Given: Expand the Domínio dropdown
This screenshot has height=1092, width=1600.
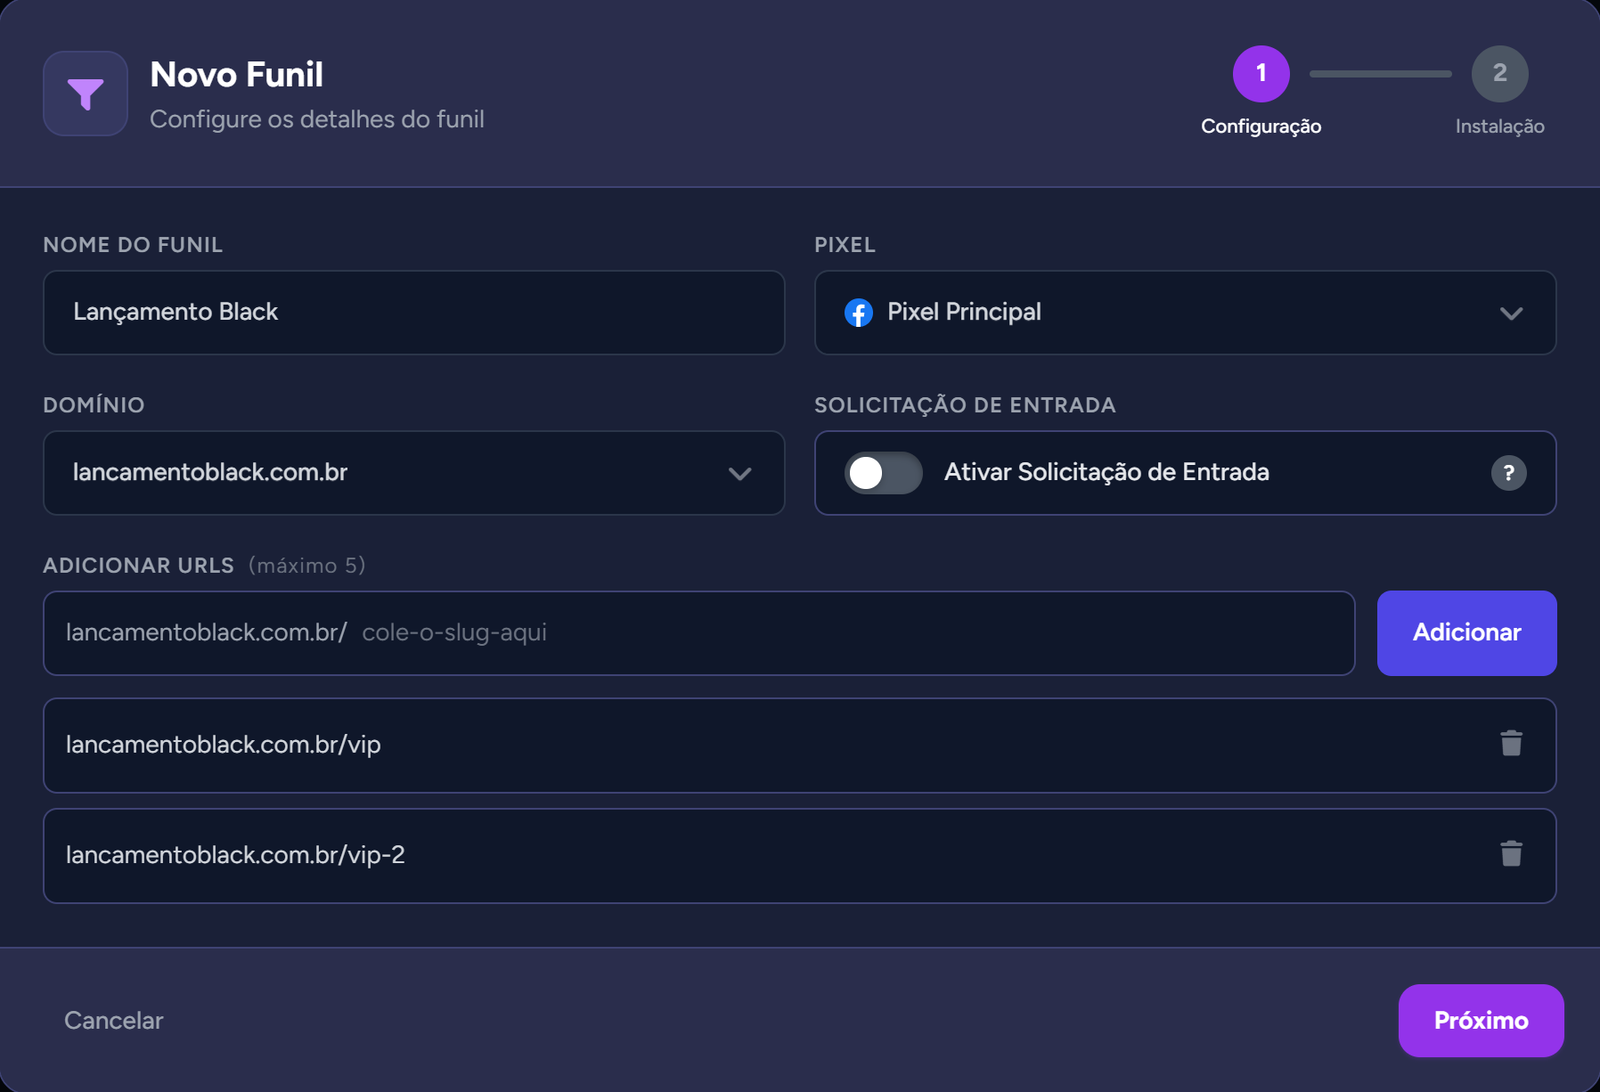Looking at the screenshot, I should (x=414, y=473).
